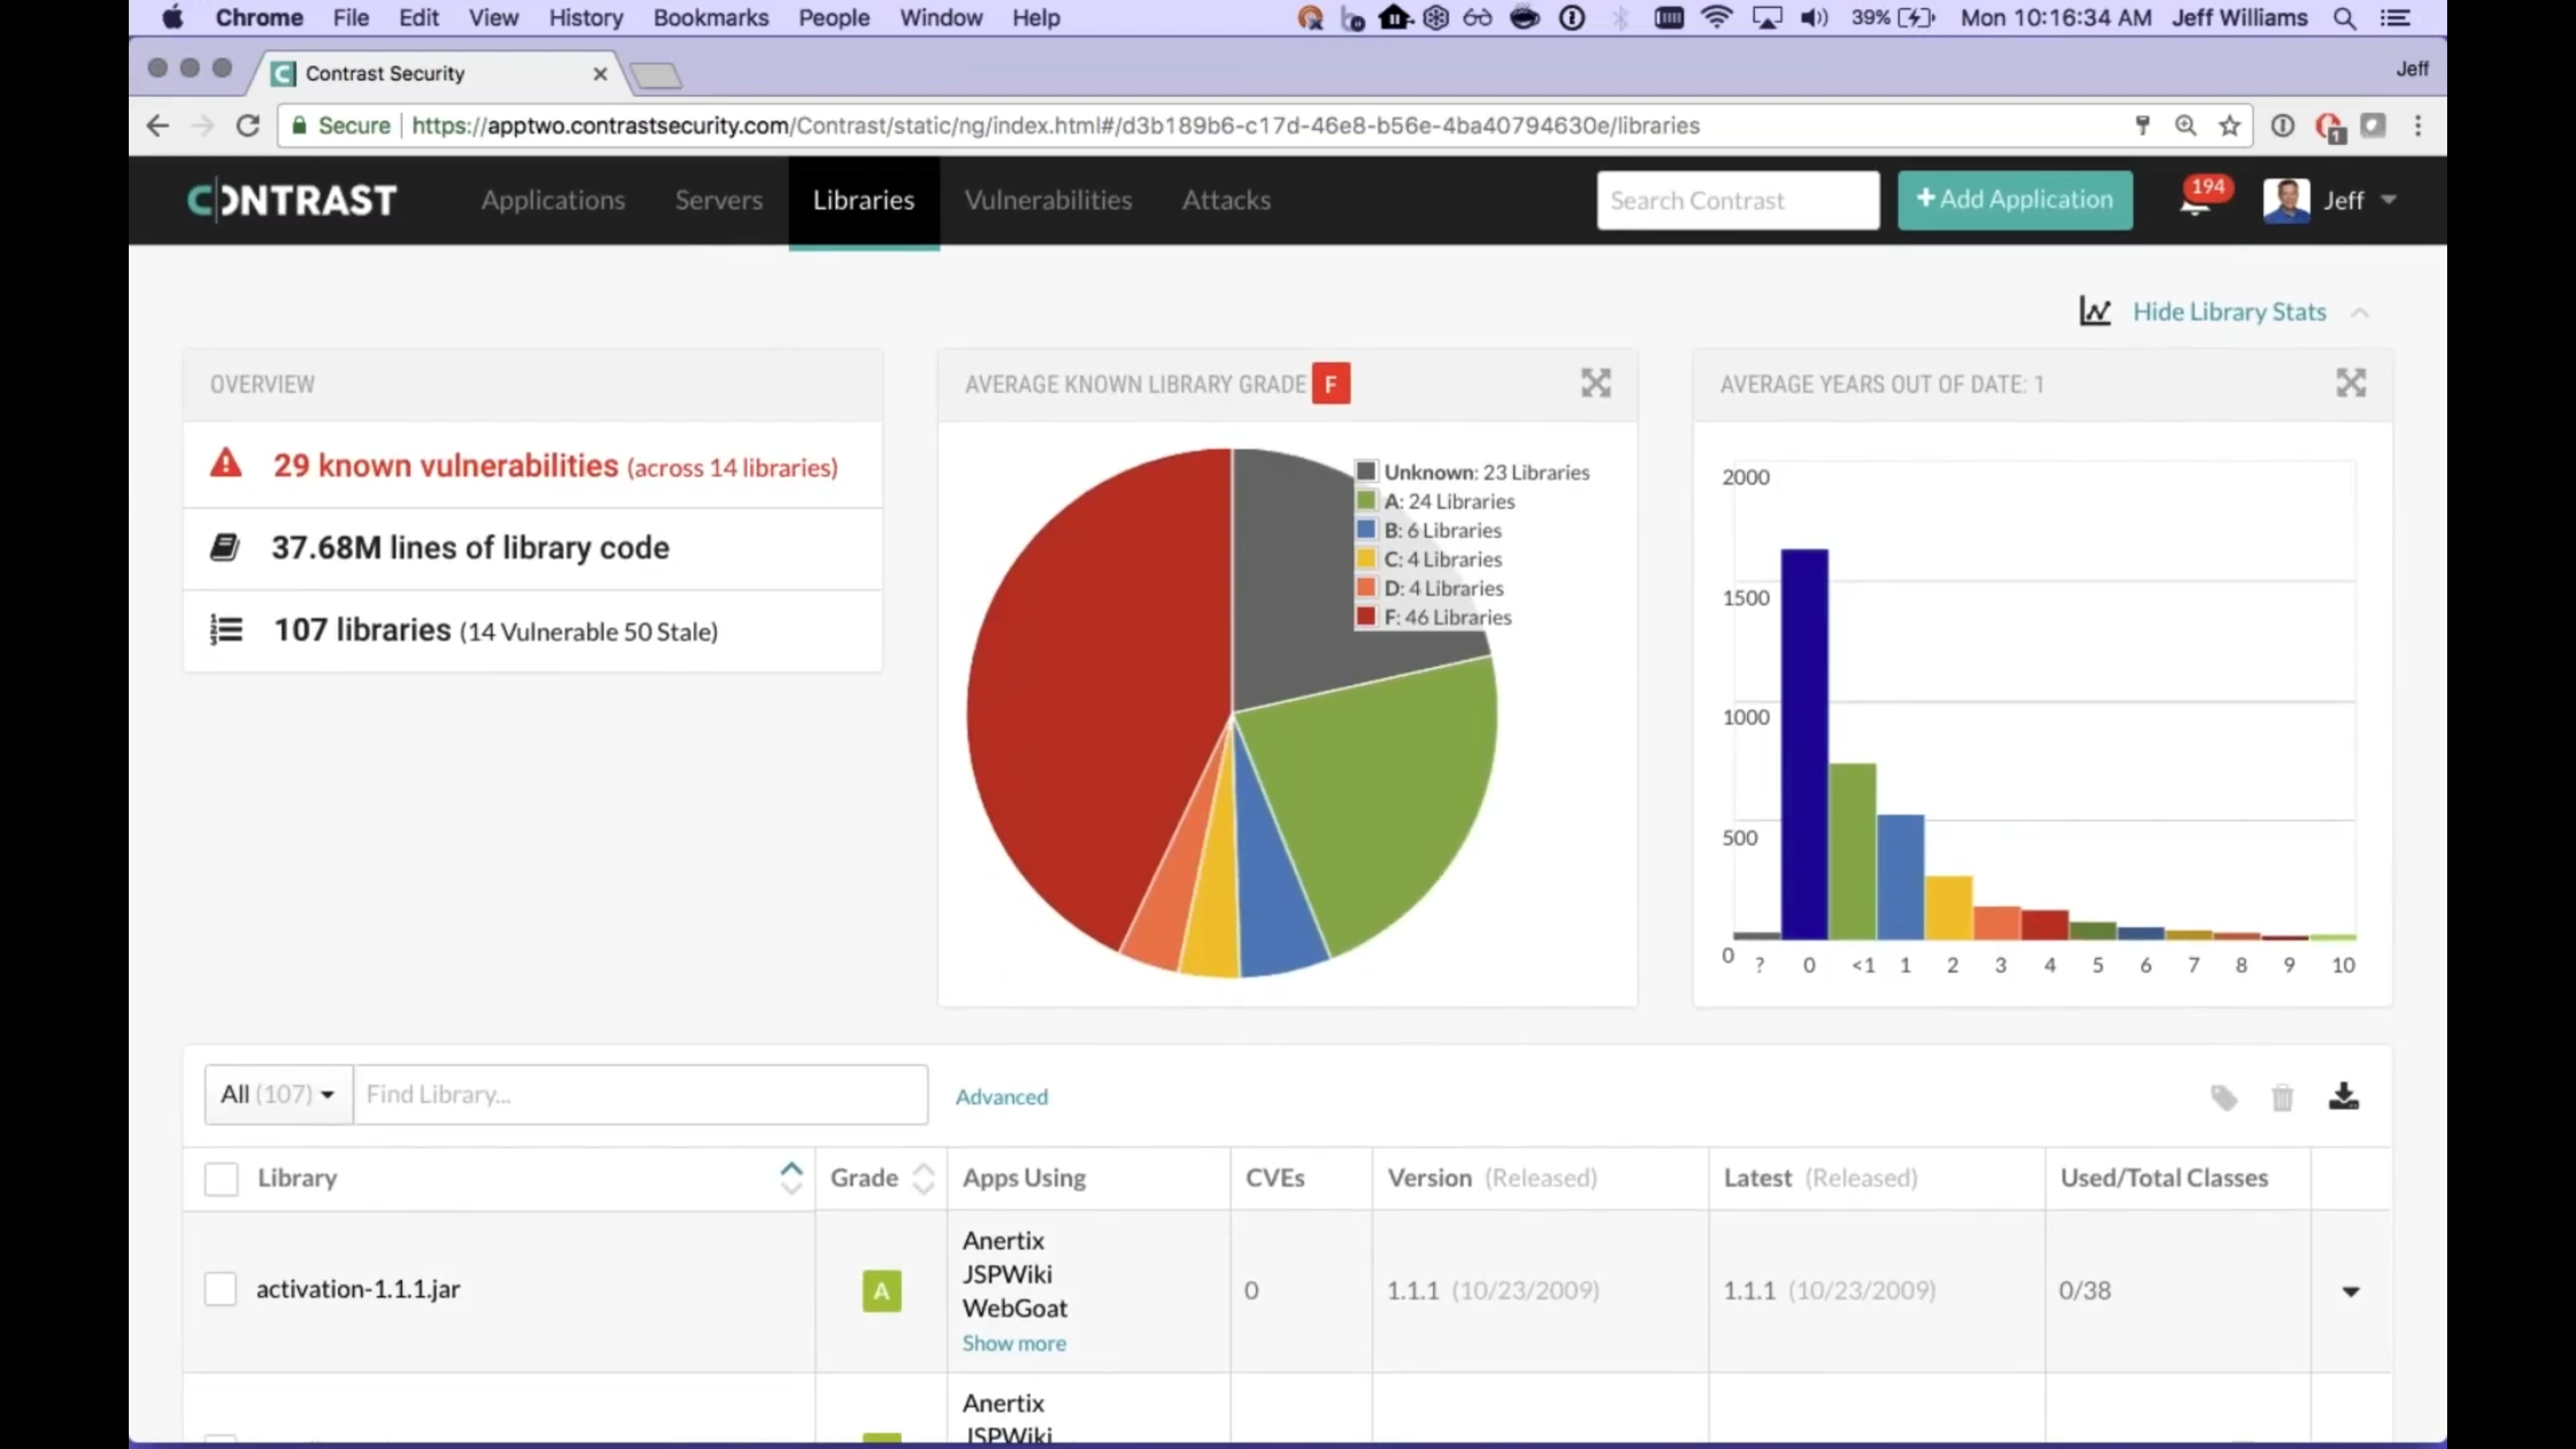This screenshot has width=2576, height=1449.
Task: Click the Unknown gray legend swatch
Action: coord(1366,471)
